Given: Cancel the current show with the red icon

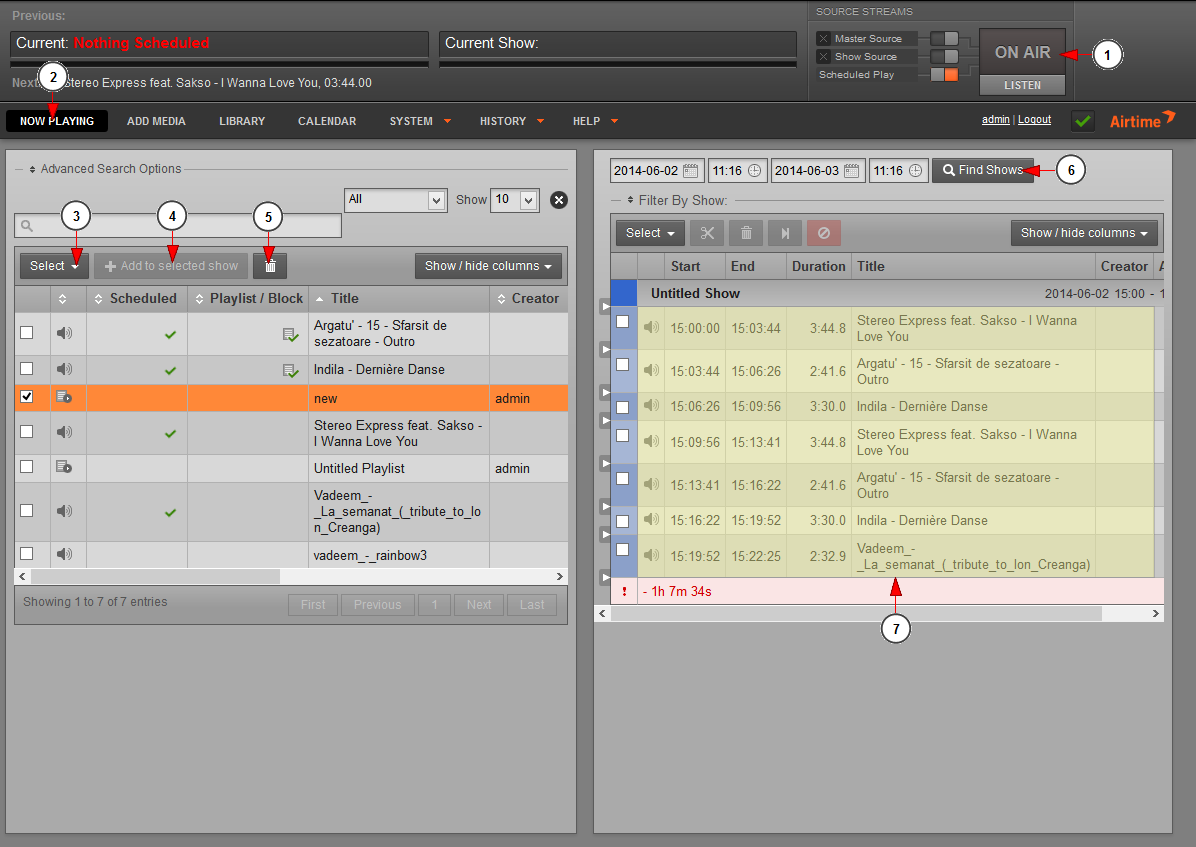Looking at the screenshot, I should (x=824, y=233).
